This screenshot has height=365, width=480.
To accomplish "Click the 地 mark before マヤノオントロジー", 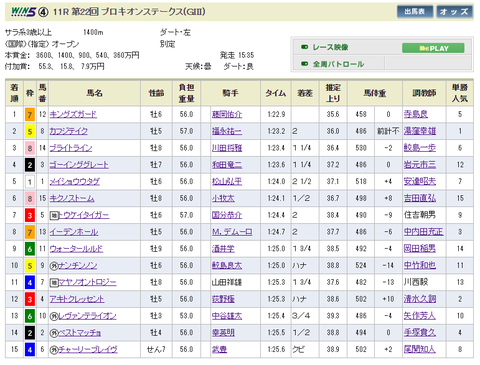I will pyautogui.click(x=54, y=283).
